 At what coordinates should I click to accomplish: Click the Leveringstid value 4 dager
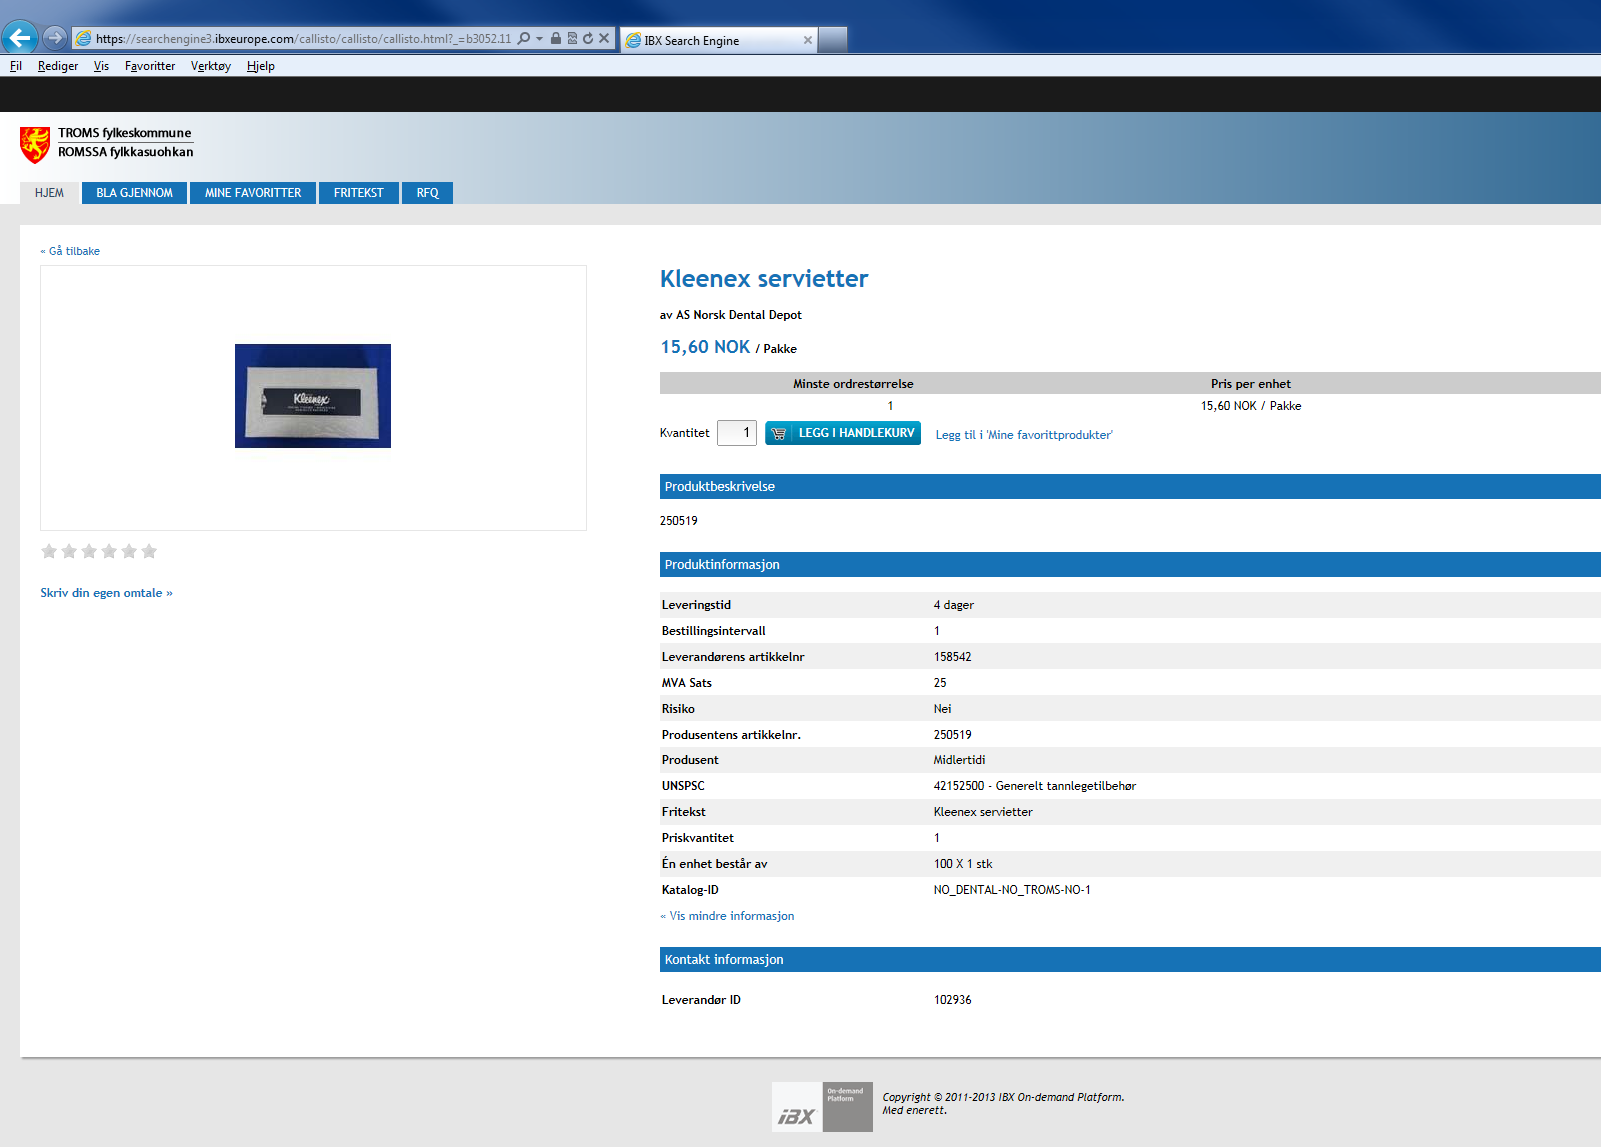(x=954, y=605)
